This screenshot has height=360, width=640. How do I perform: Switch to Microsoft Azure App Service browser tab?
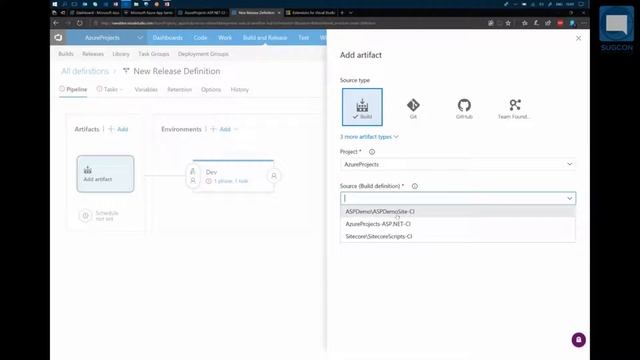coord(149,13)
